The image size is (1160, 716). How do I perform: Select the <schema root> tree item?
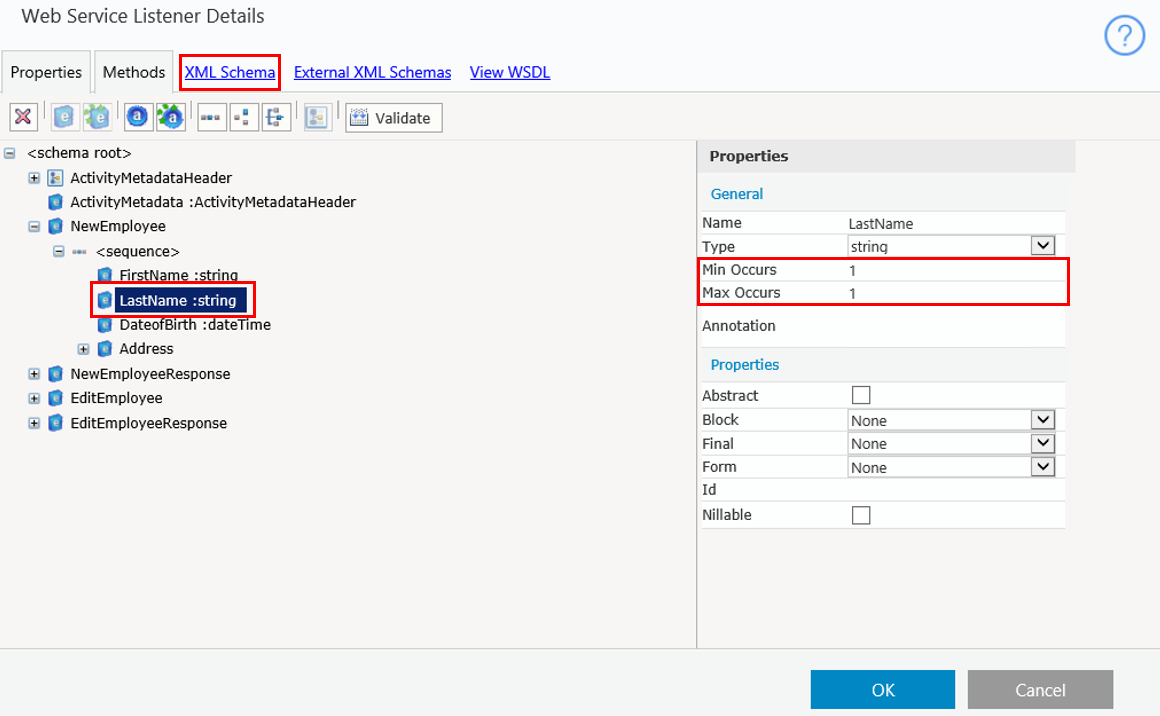(79, 153)
